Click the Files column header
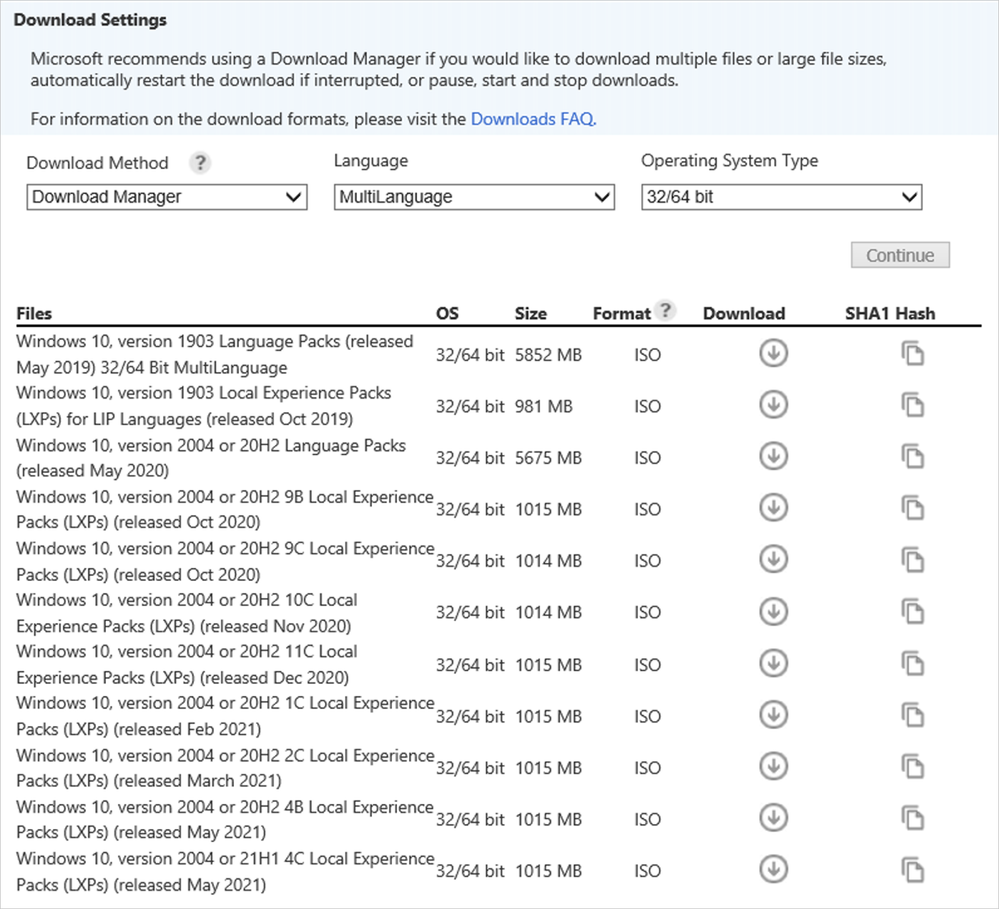Viewport: 999px width, 909px height. click(x=34, y=313)
